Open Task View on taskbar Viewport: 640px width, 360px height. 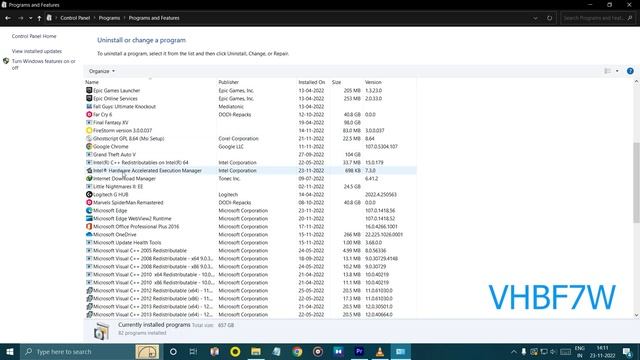coord(193,351)
